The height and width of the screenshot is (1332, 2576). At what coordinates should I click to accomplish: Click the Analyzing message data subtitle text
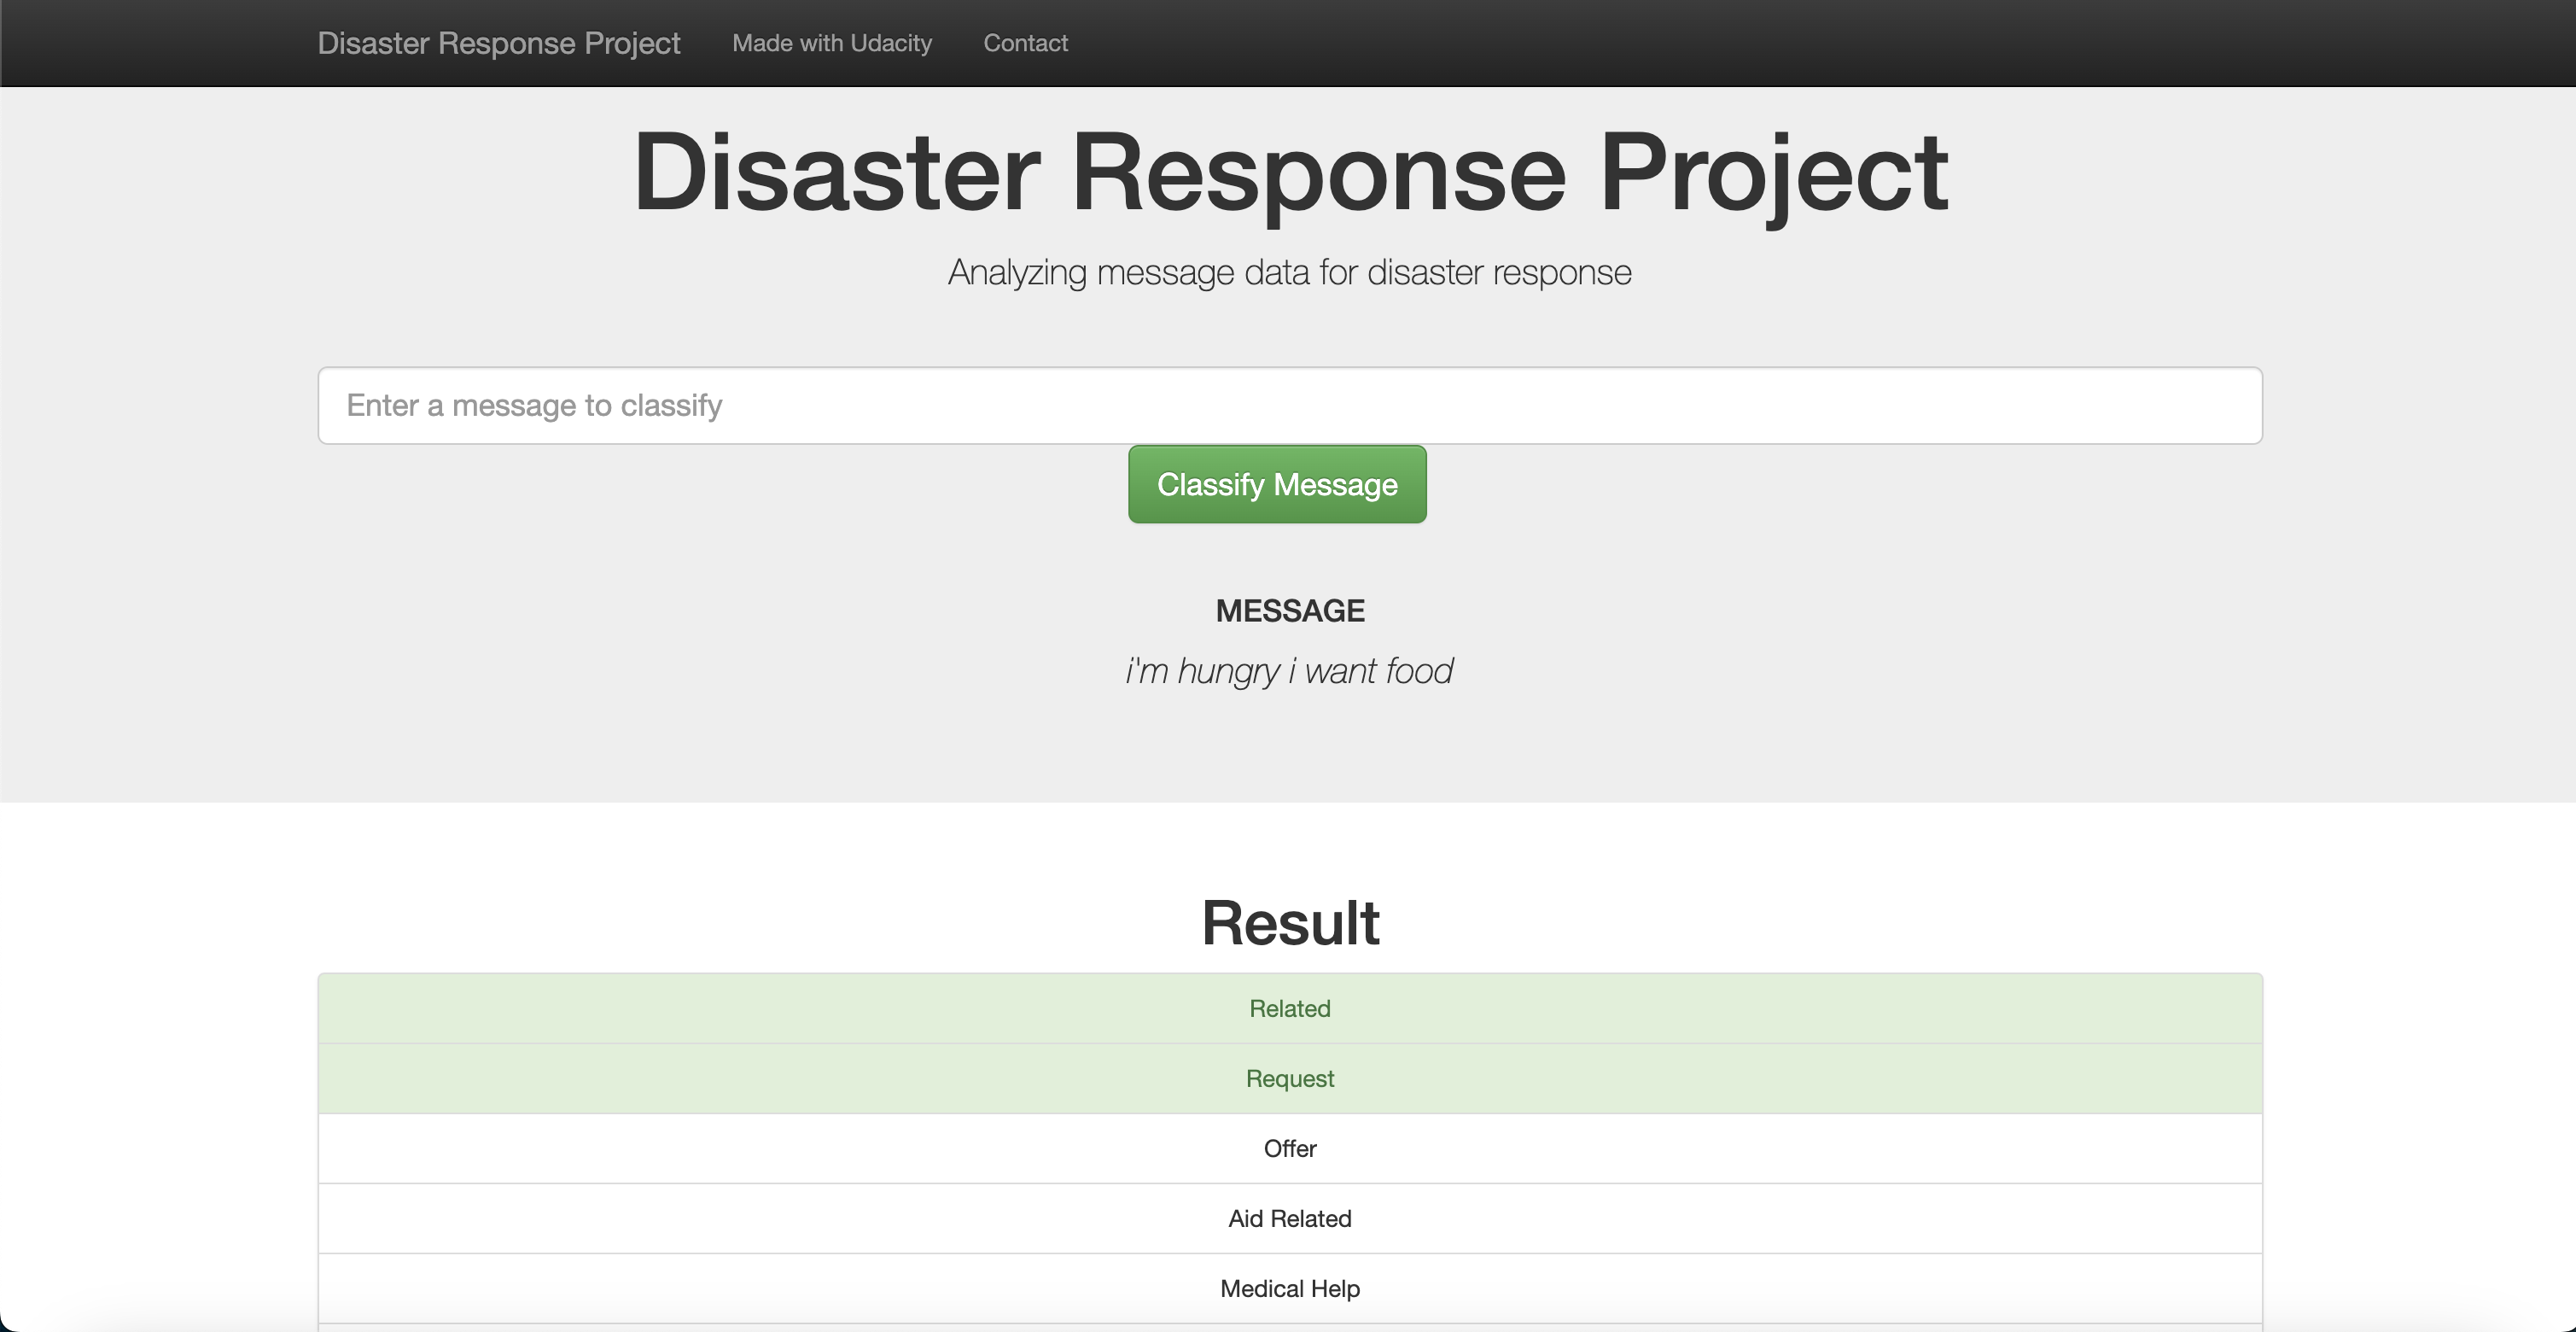click(1288, 272)
